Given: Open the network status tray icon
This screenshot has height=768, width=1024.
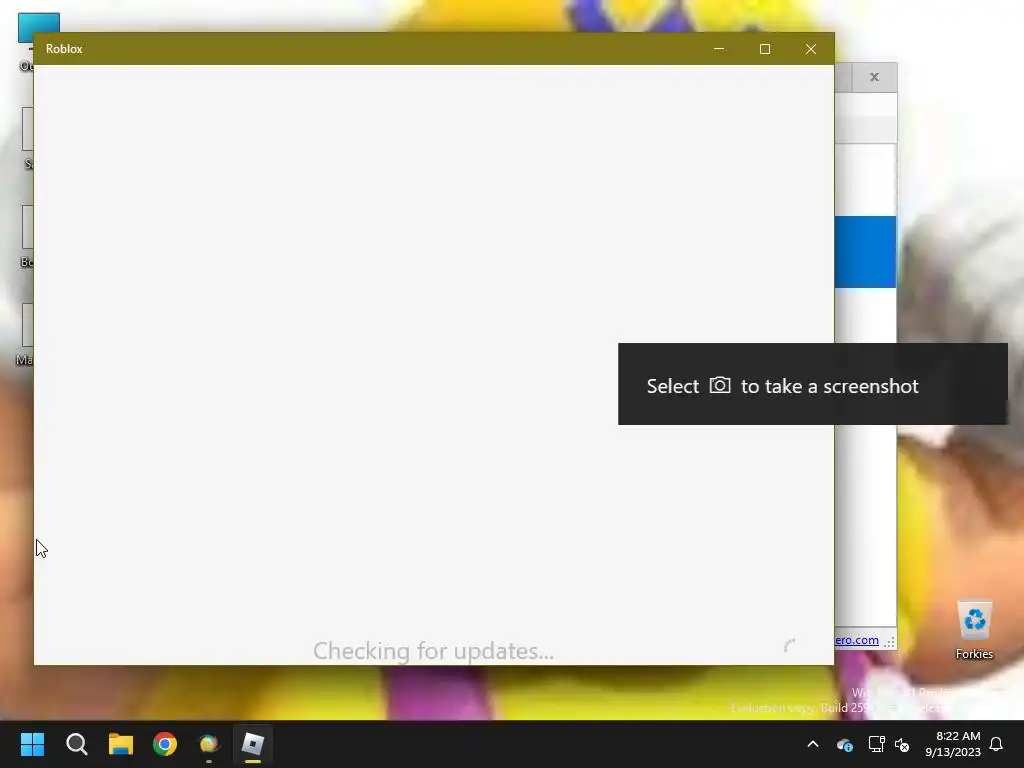Looking at the screenshot, I should [876, 744].
